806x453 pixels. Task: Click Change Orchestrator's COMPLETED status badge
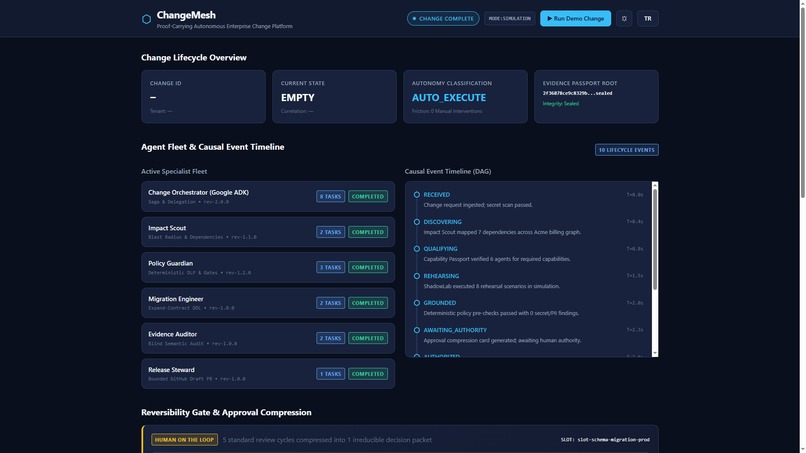pos(368,196)
